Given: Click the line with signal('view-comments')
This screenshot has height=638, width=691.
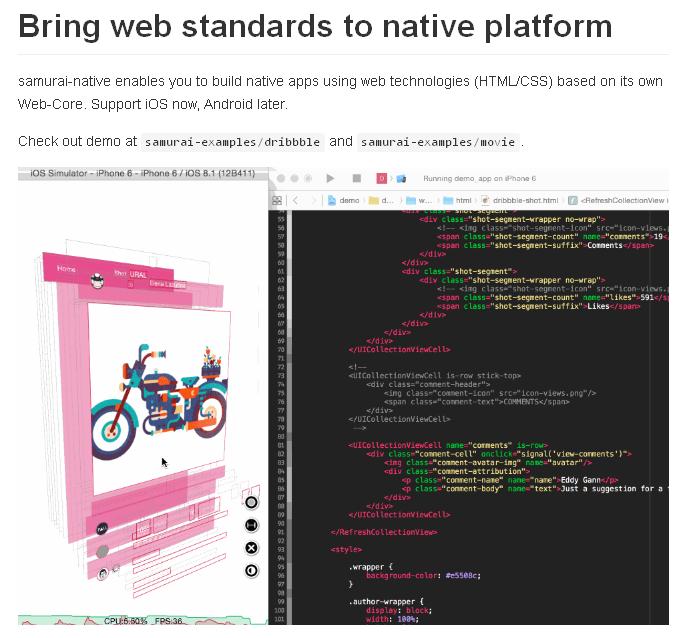Looking at the screenshot, I should (x=498, y=454).
